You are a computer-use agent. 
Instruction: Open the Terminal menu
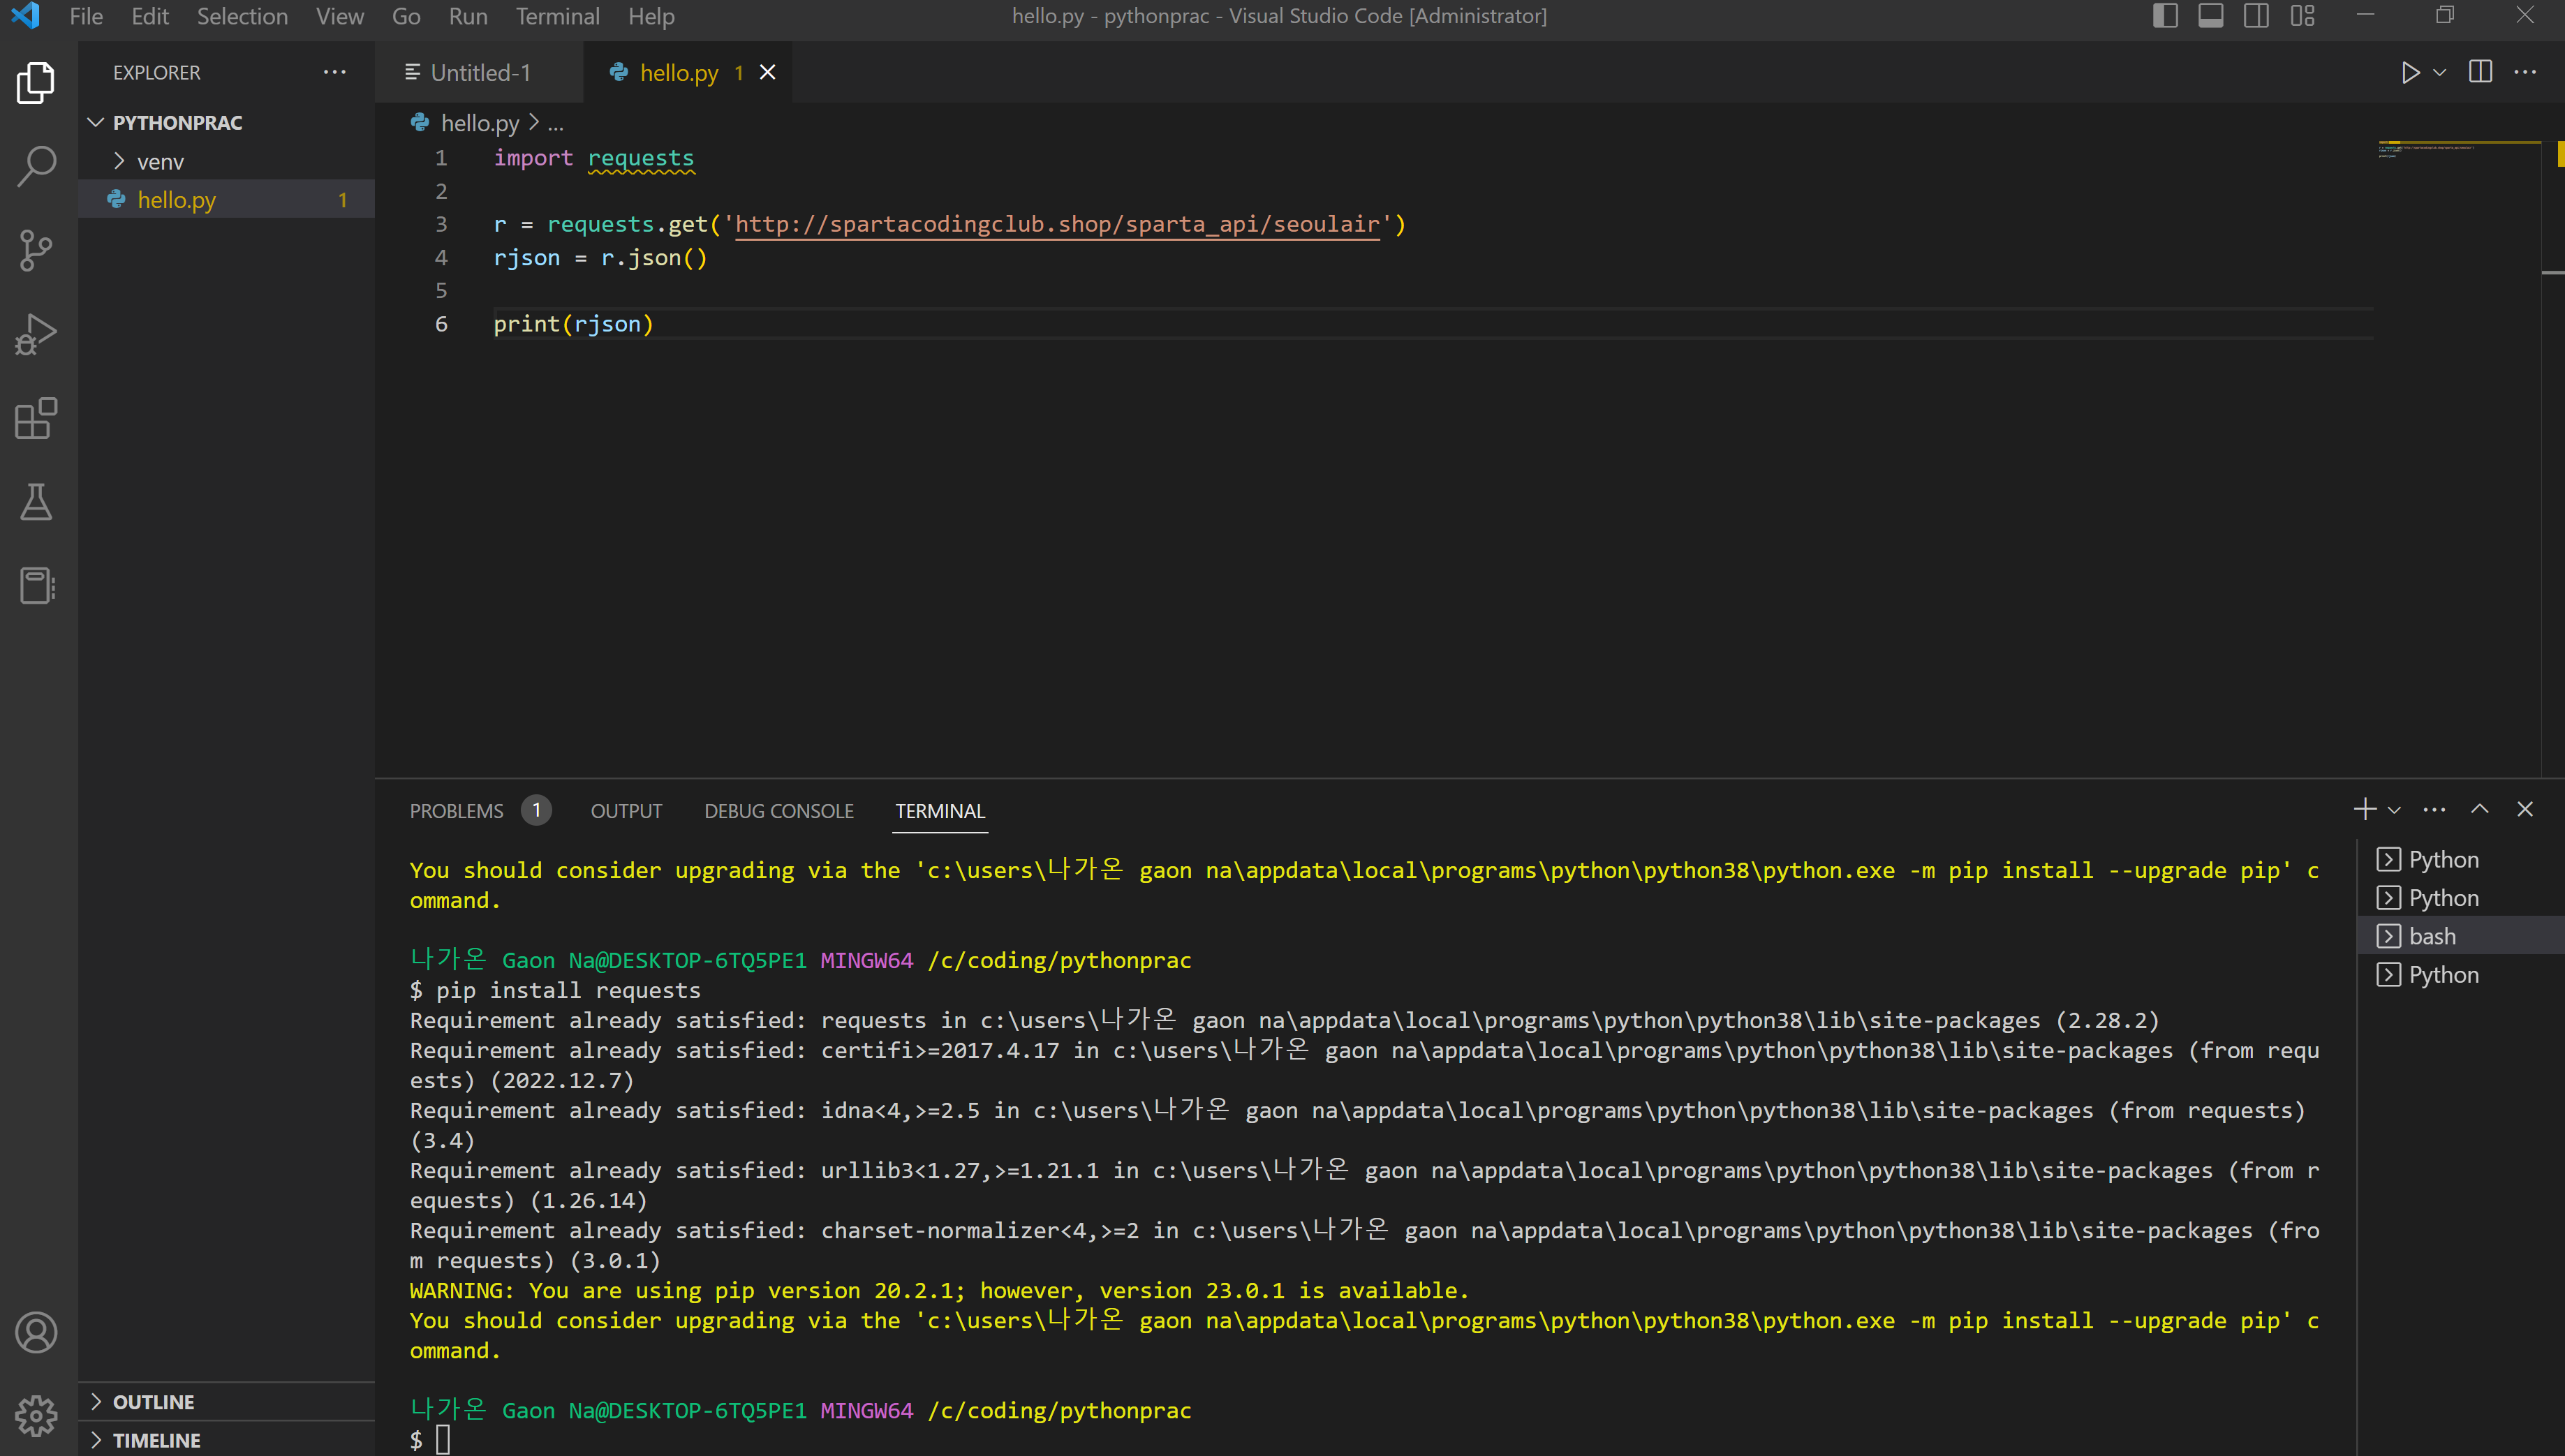tap(558, 16)
